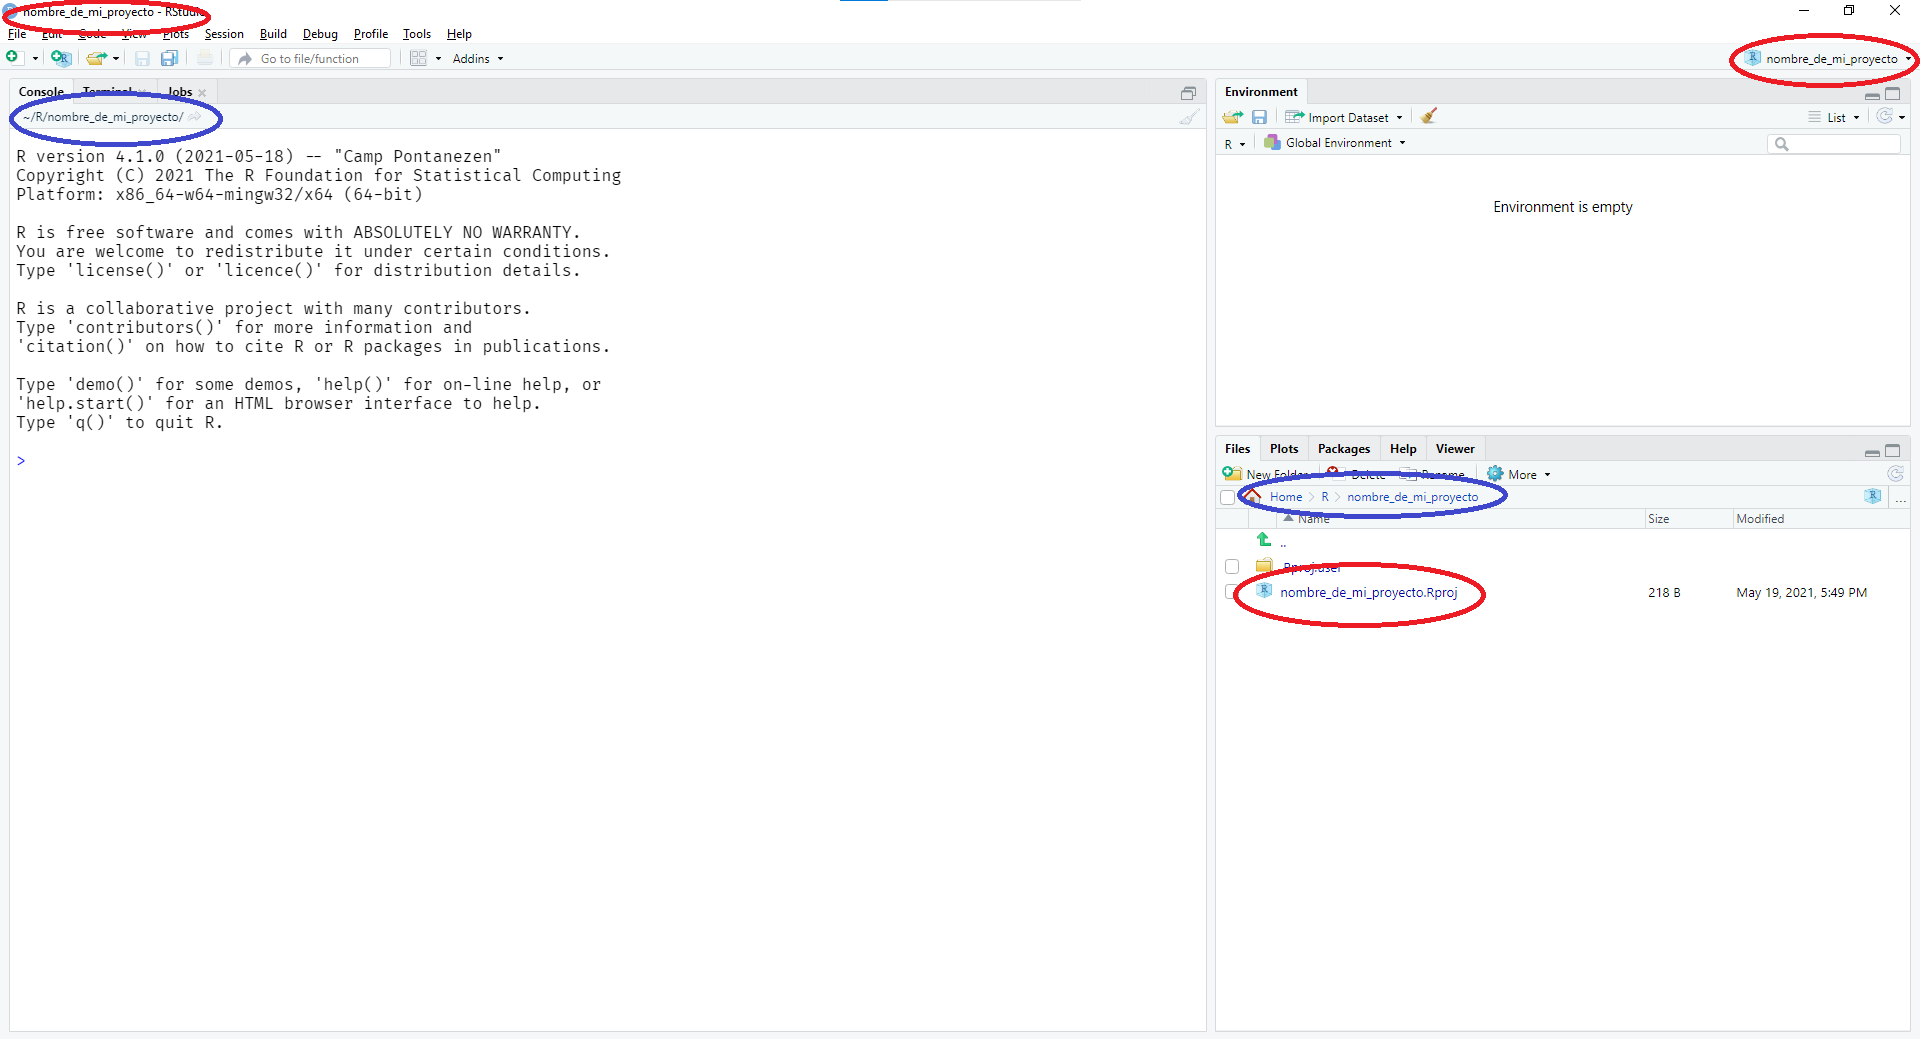Open the Profile menu
The width and height of the screenshot is (1920, 1039).
[370, 34]
